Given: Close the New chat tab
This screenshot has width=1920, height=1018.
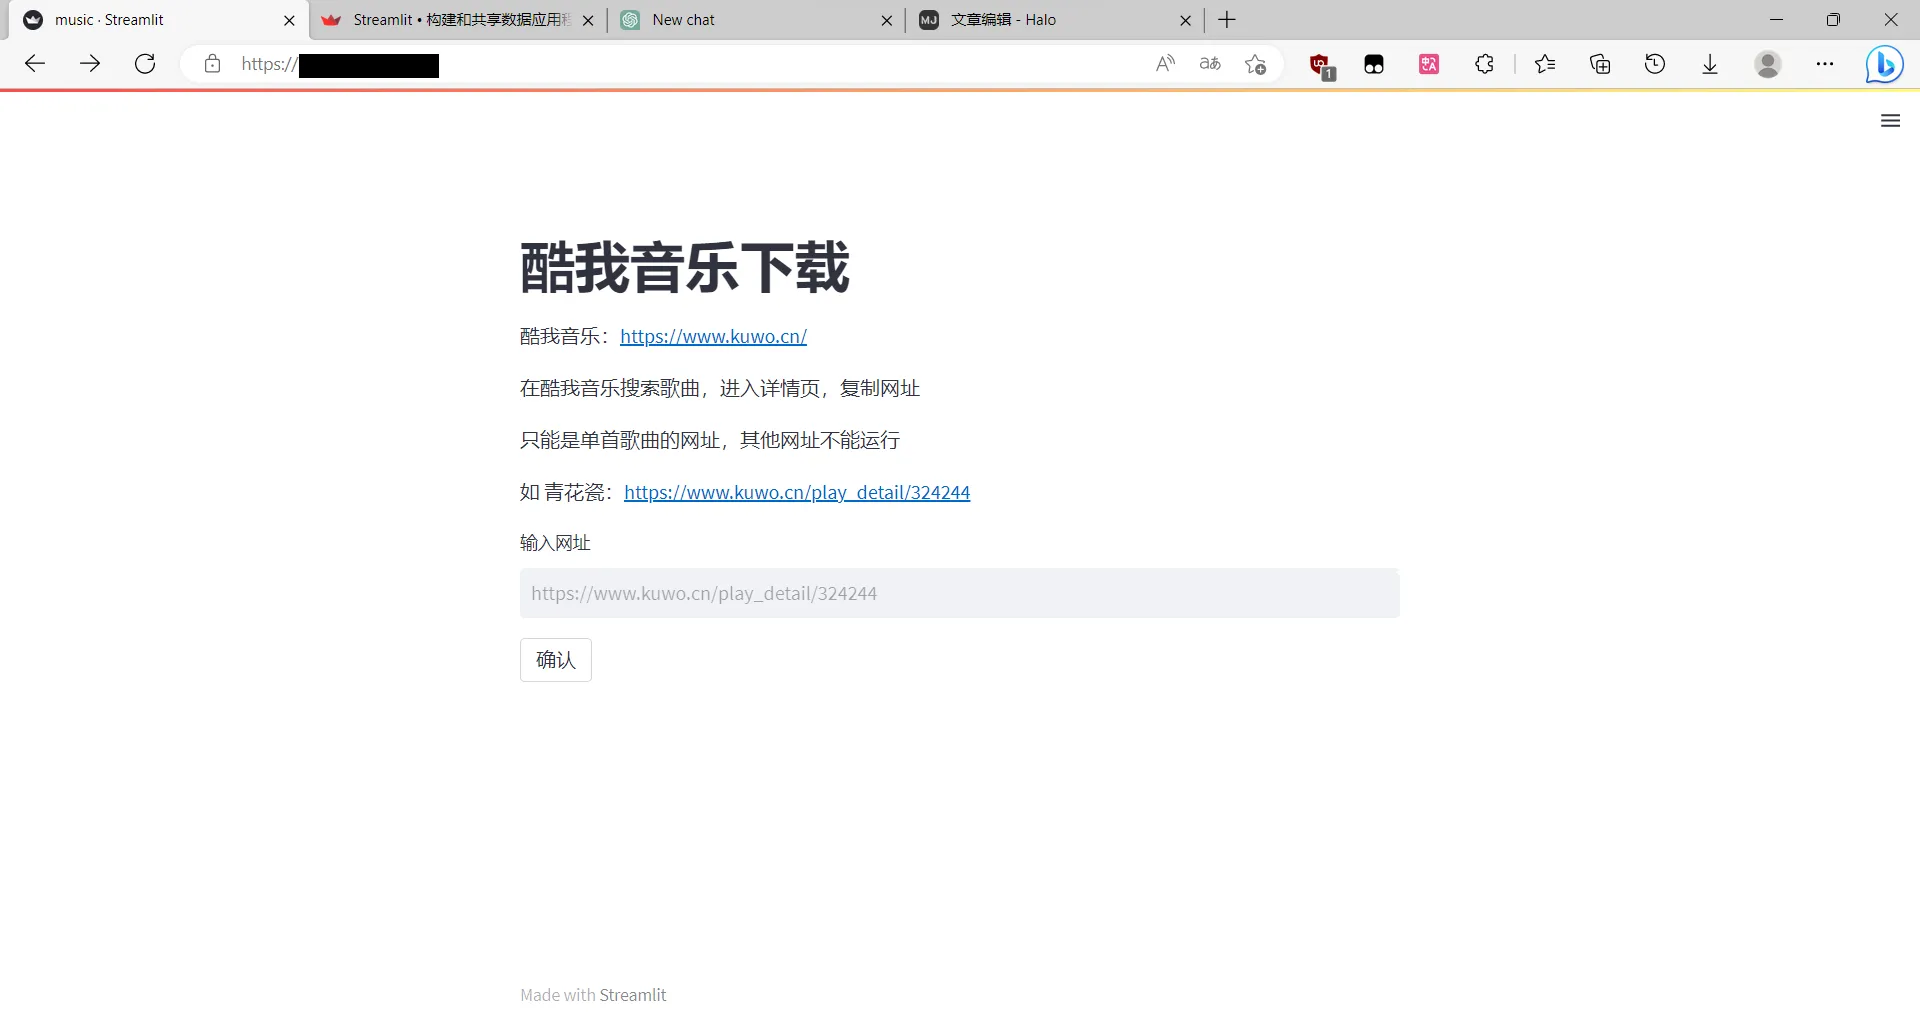Looking at the screenshot, I should (887, 20).
